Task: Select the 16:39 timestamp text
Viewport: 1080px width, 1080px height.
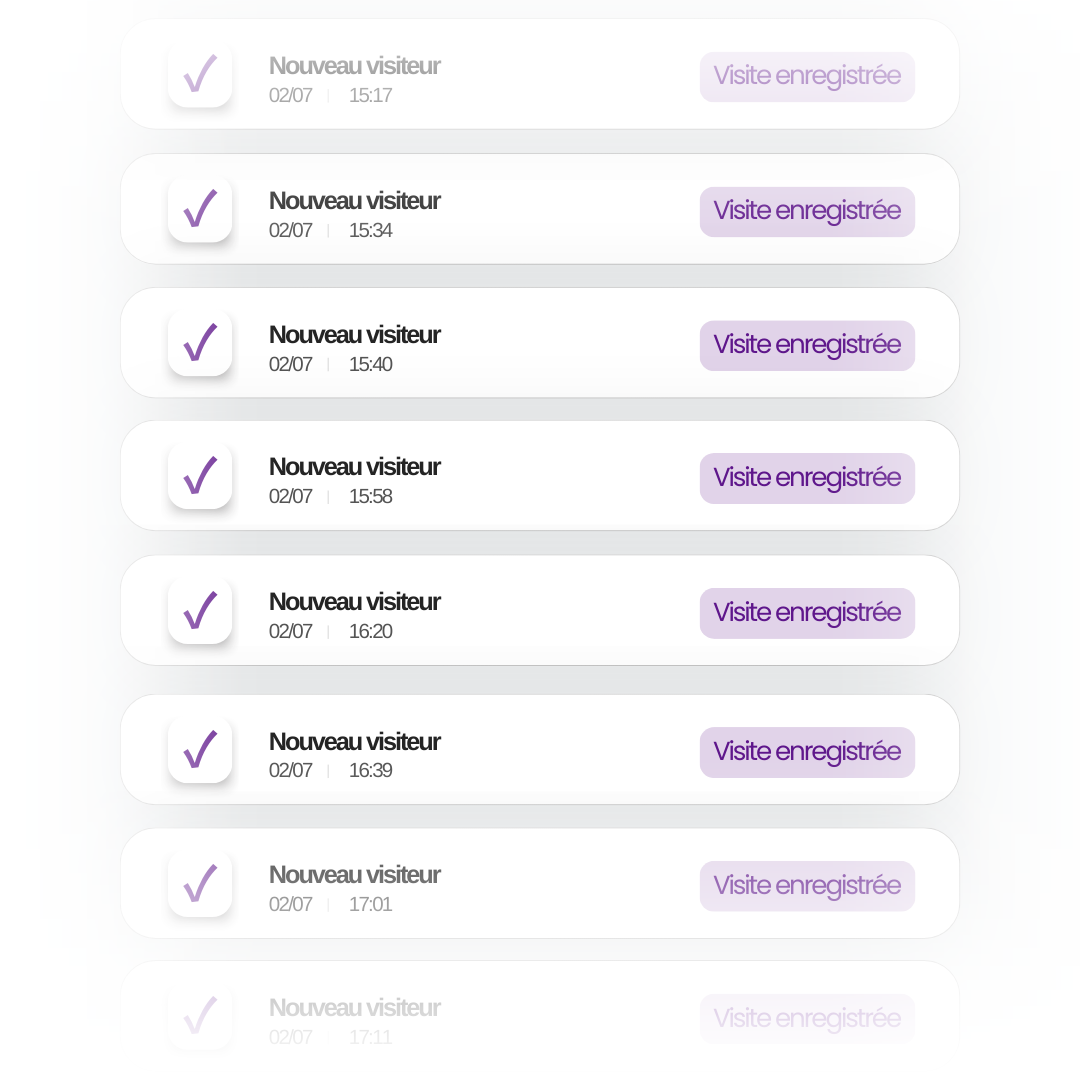Action: click(x=370, y=771)
